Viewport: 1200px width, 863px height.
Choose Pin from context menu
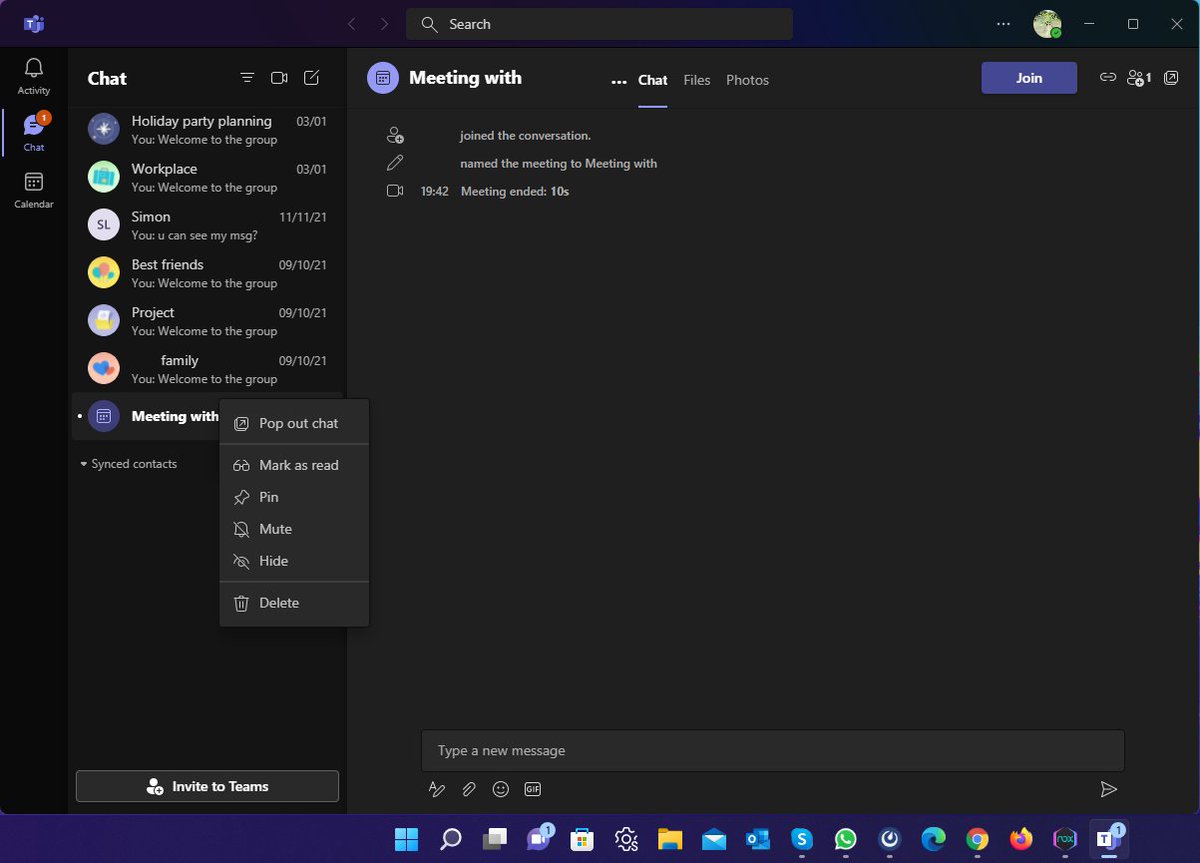click(x=294, y=497)
